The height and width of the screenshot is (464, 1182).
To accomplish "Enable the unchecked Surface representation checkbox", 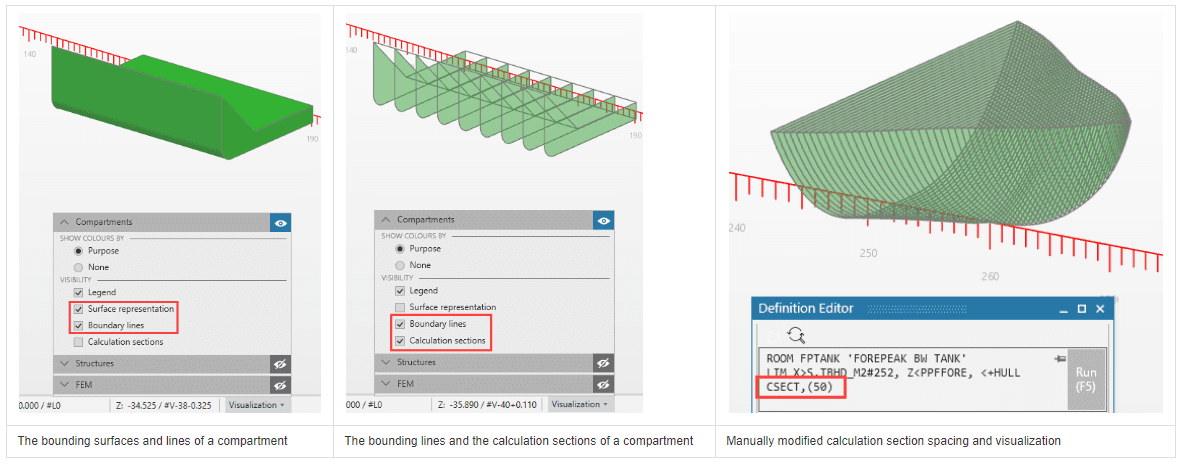I will coord(400,307).
